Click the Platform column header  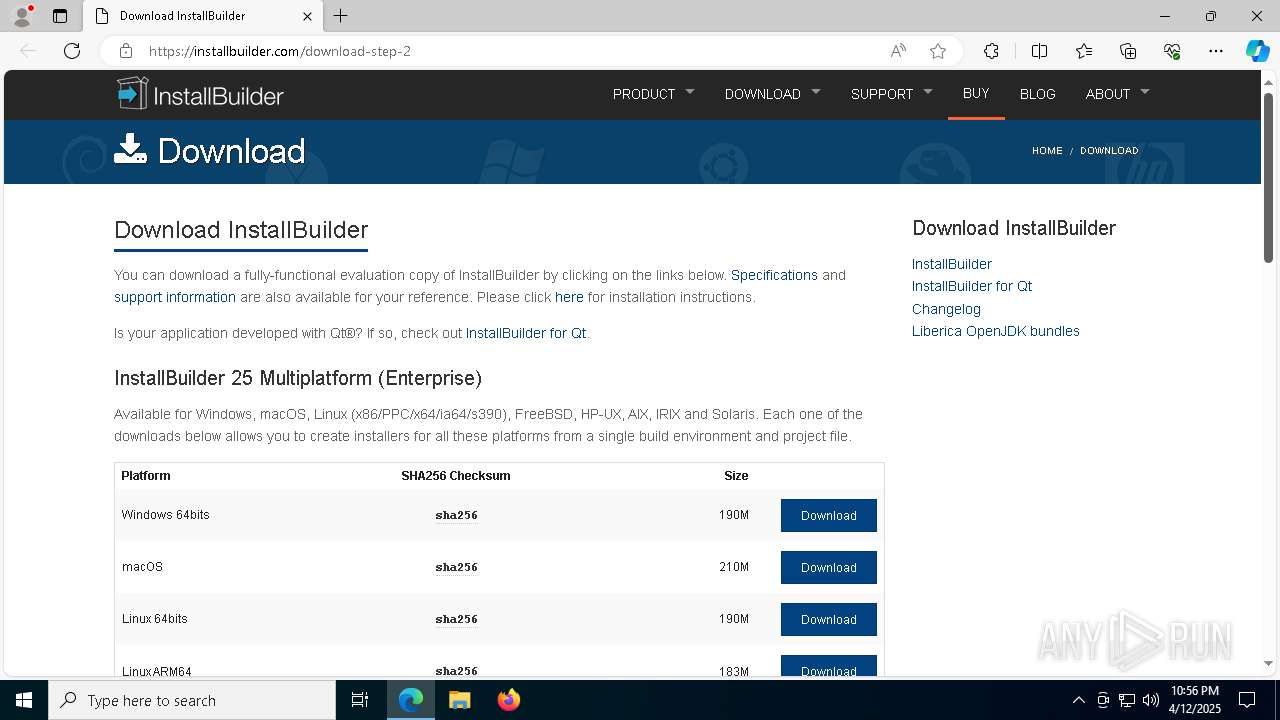[x=146, y=476]
